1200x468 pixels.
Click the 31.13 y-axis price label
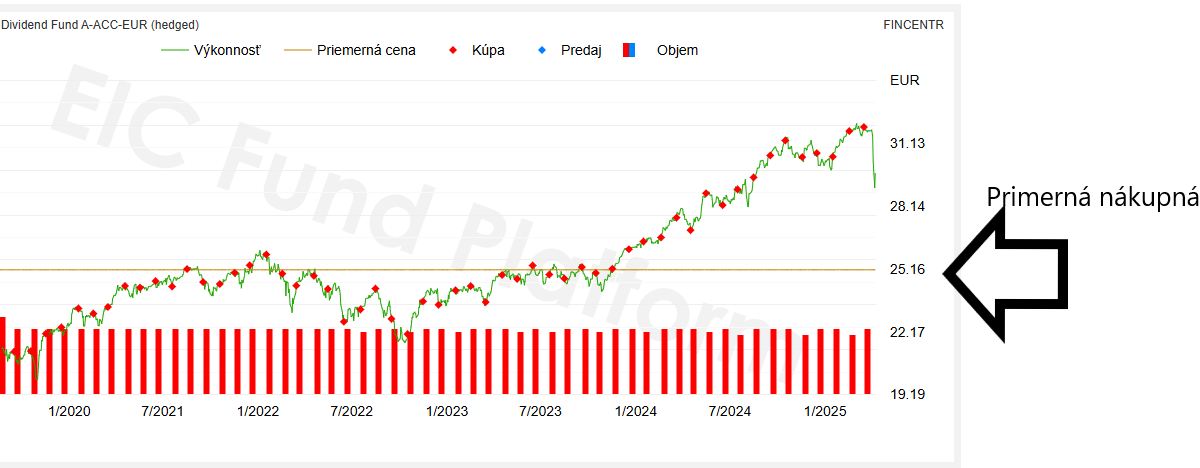click(906, 143)
